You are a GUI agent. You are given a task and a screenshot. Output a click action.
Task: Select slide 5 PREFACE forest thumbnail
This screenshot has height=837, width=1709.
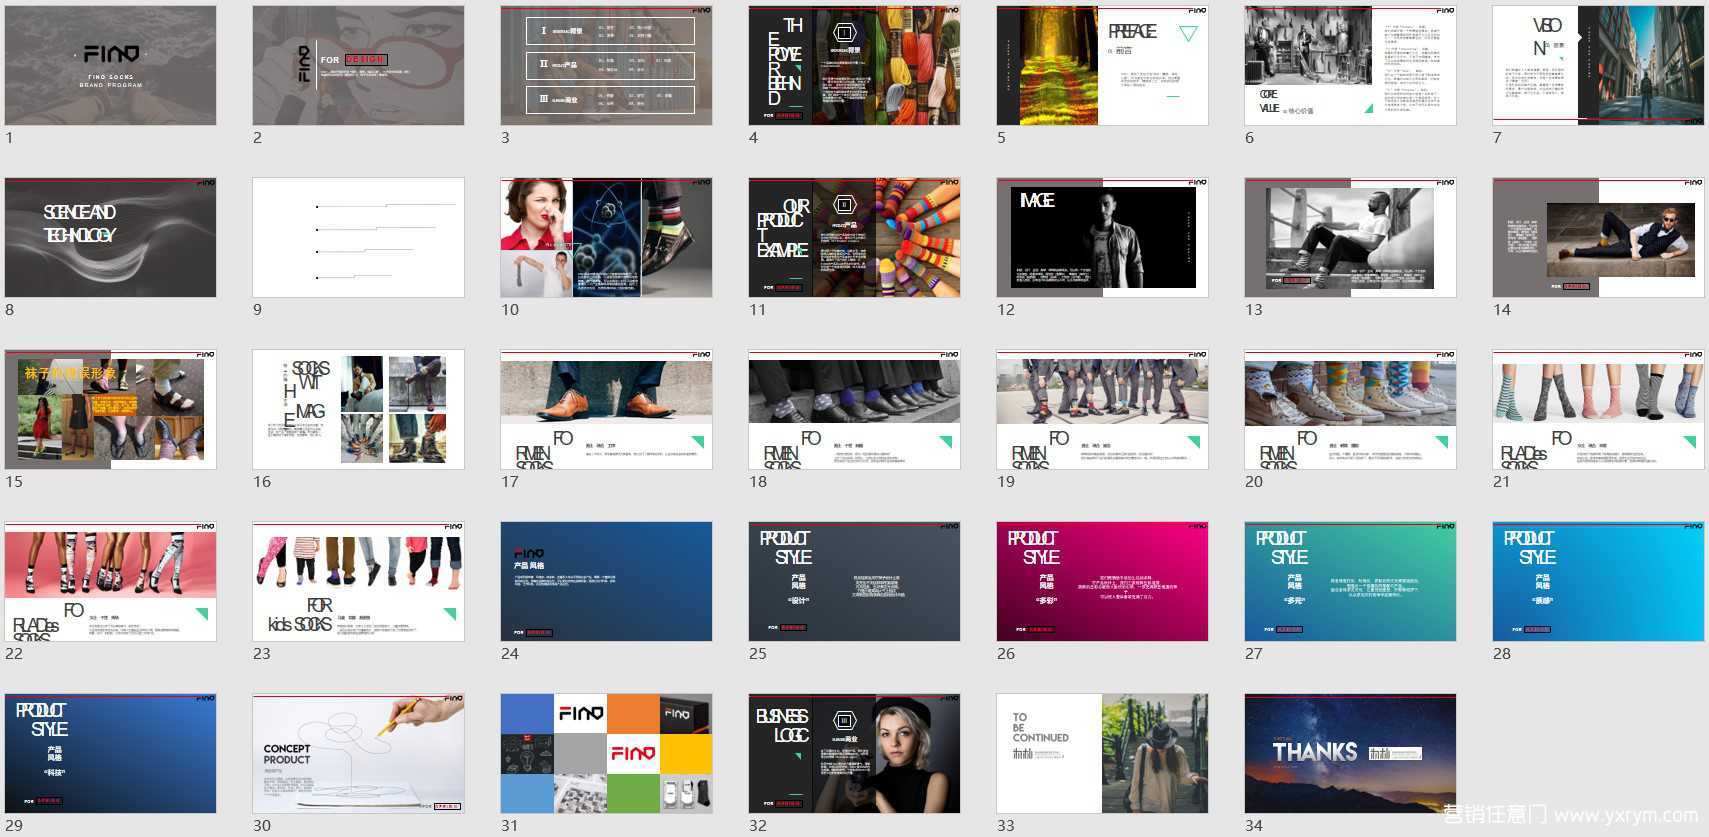1102,65
